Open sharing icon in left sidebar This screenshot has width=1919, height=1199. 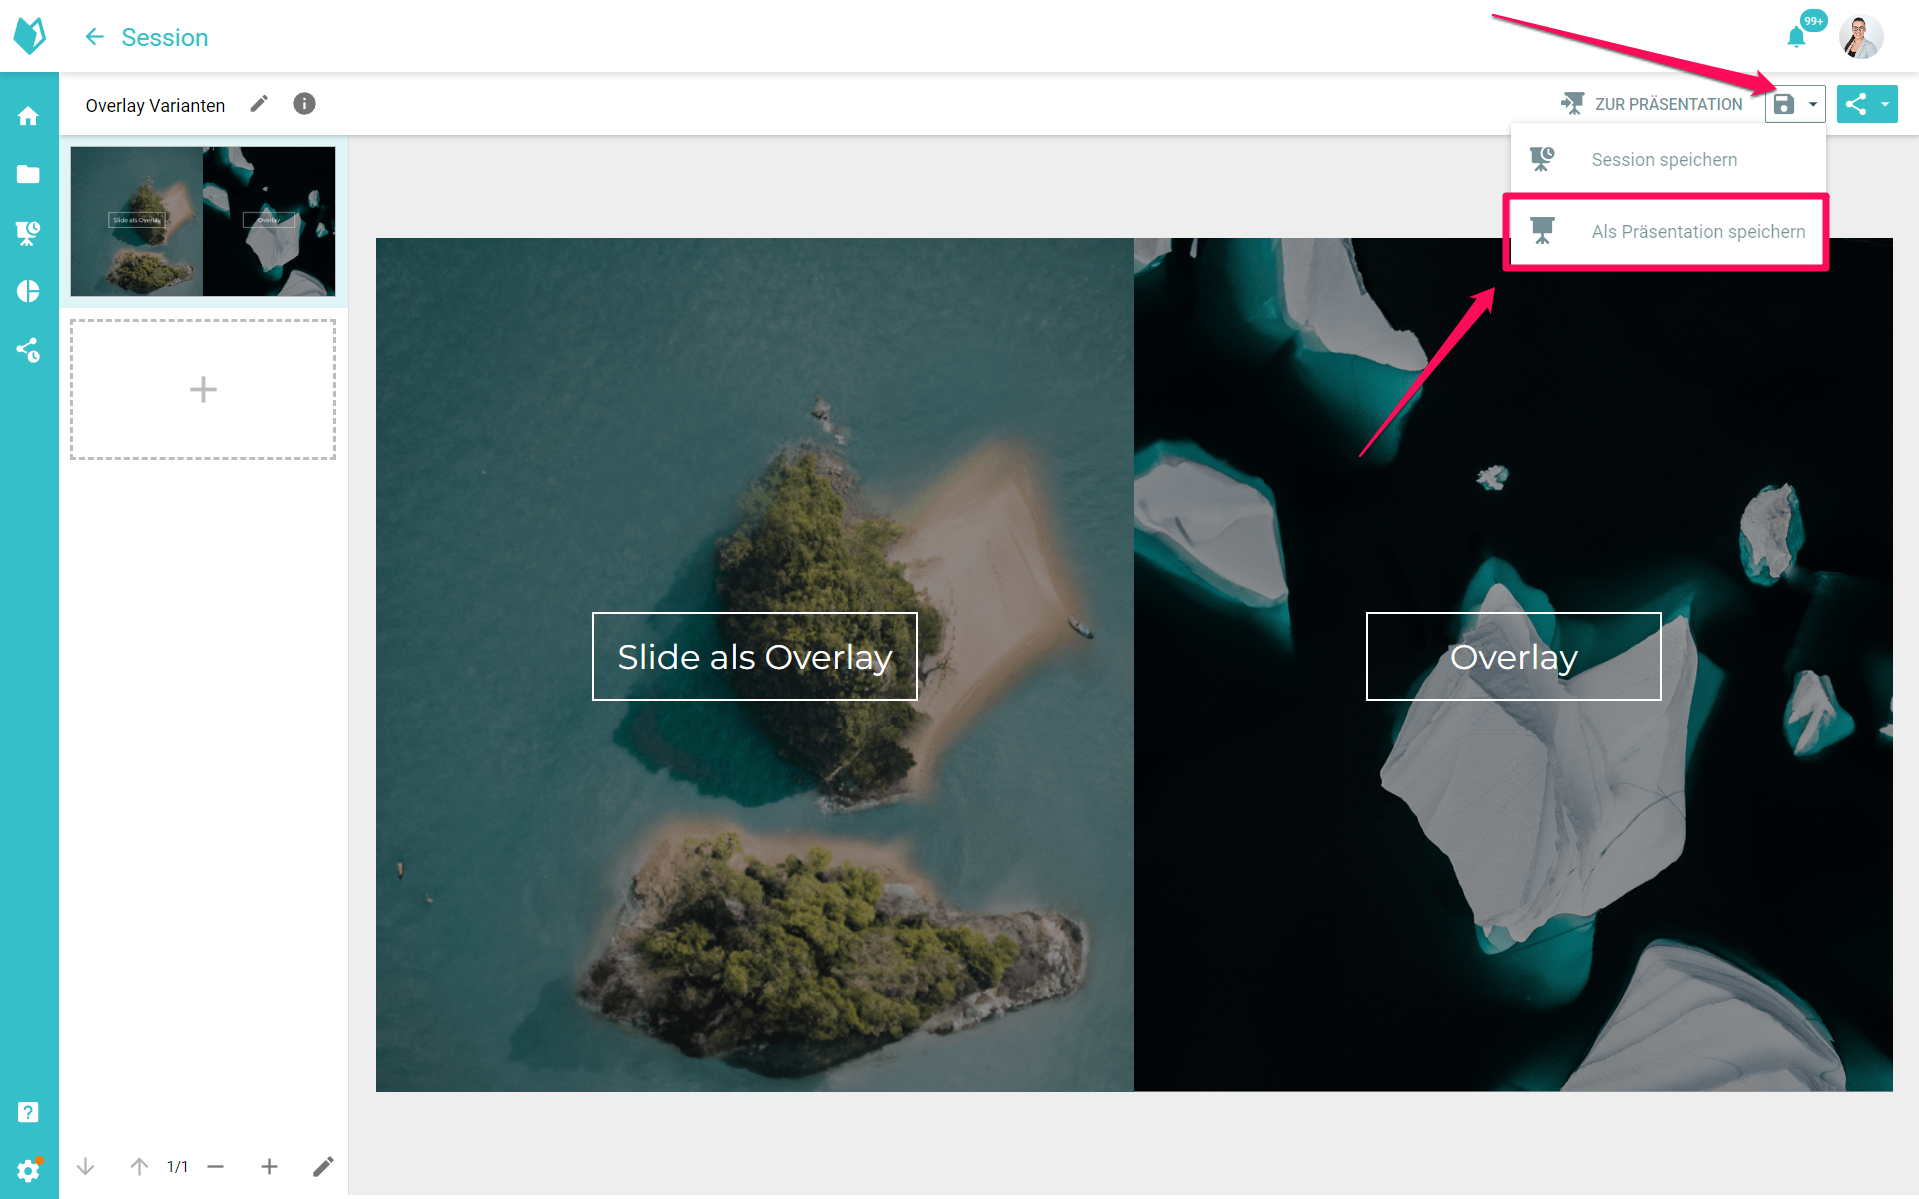28,350
